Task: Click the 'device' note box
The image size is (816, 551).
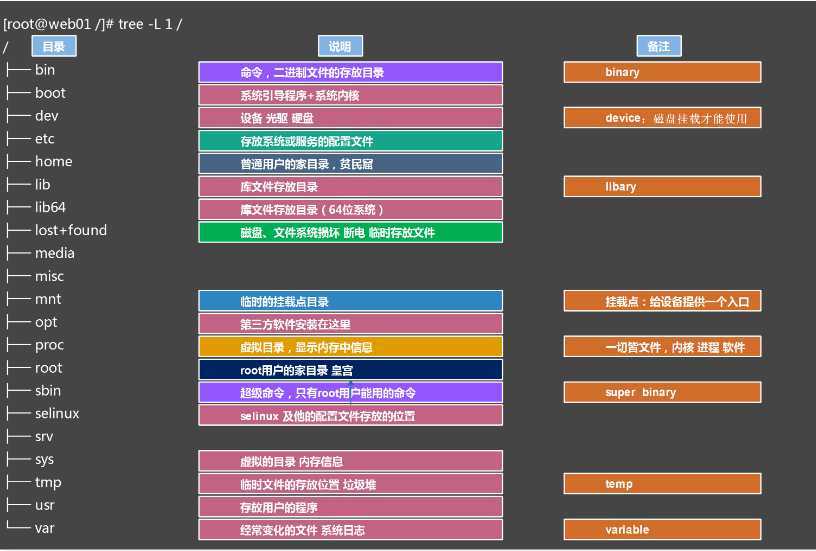Action: 662,118
